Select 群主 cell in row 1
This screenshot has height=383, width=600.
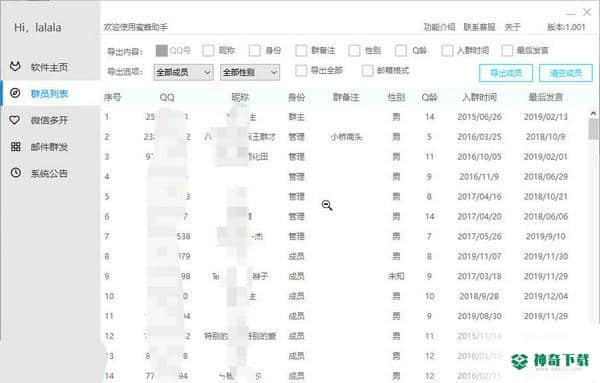[296, 117]
